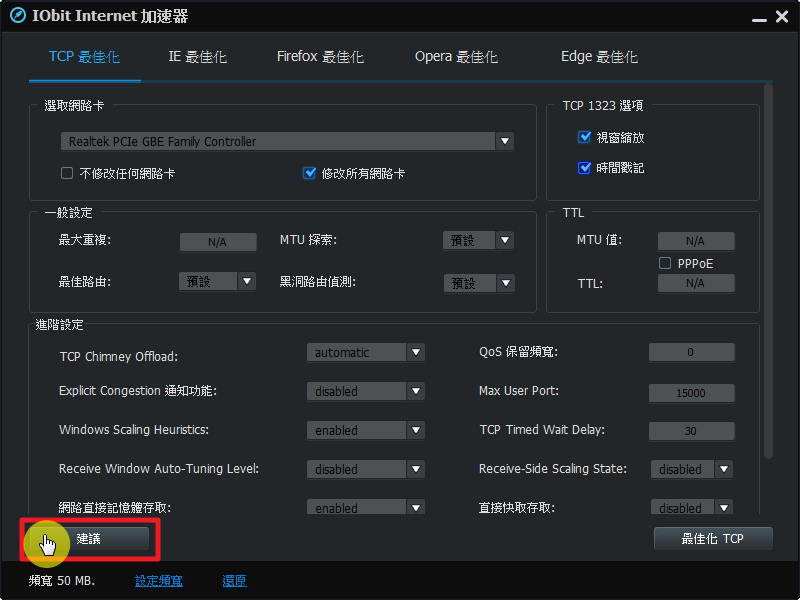Click the 設定頻寬 link
The height and width of the screenshot is (600, 800).
coord(159,581)
